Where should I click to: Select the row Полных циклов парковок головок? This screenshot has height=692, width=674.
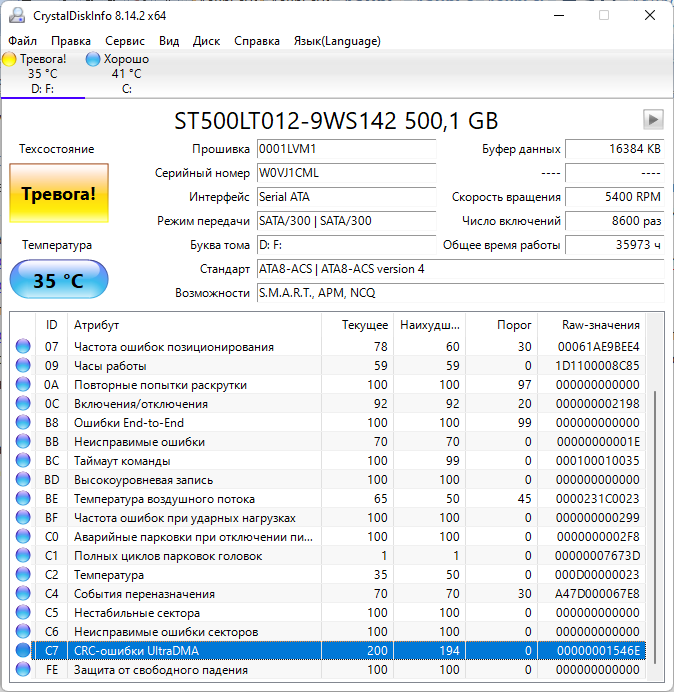click(329, 555)
